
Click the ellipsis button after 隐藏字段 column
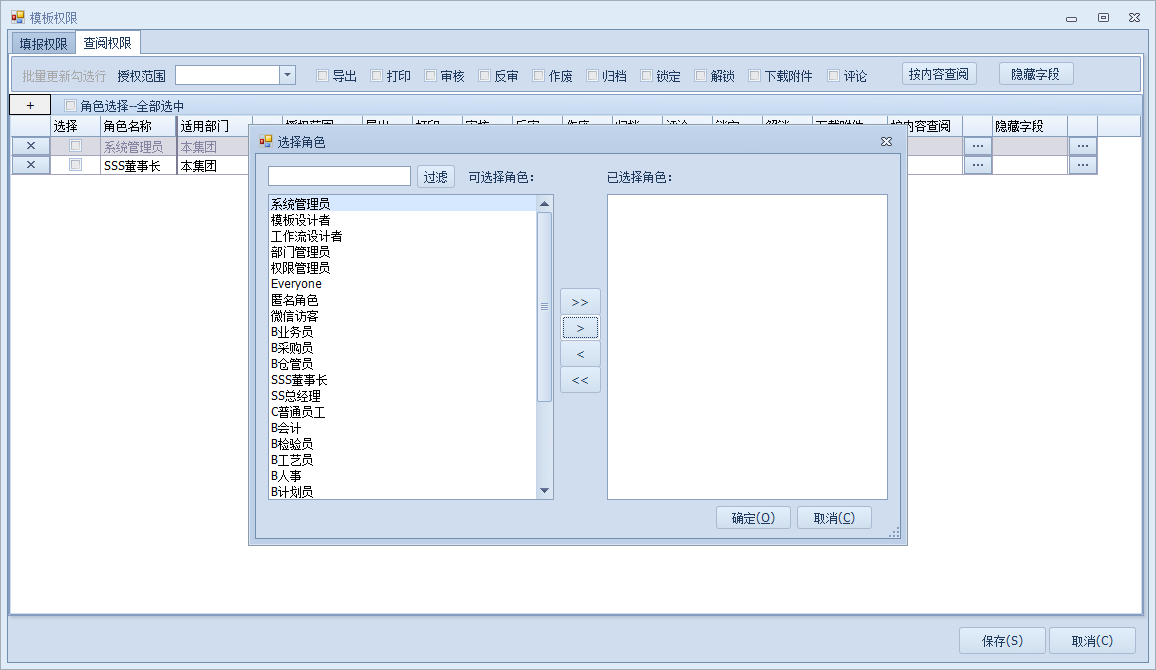pyautogui.click(x=1082, y=146)
